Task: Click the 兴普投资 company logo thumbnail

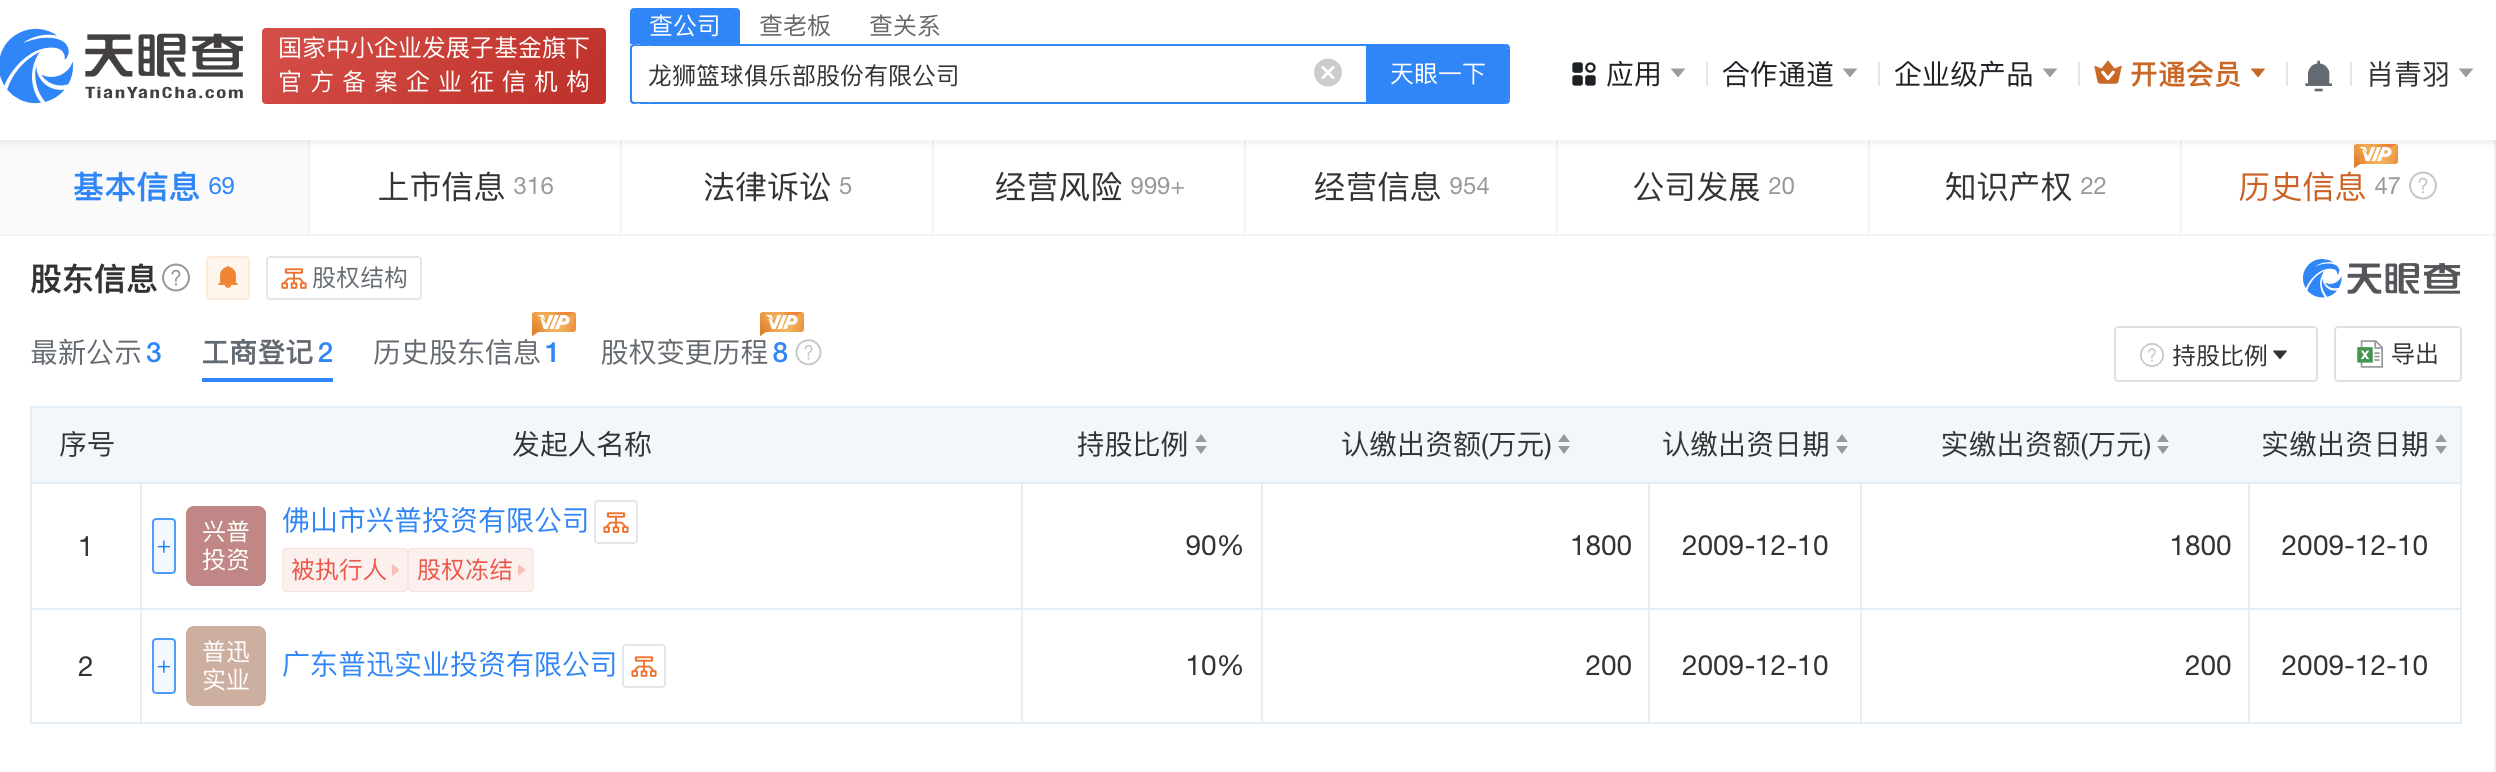Action: pyautogui.click(x=226, y=546)
